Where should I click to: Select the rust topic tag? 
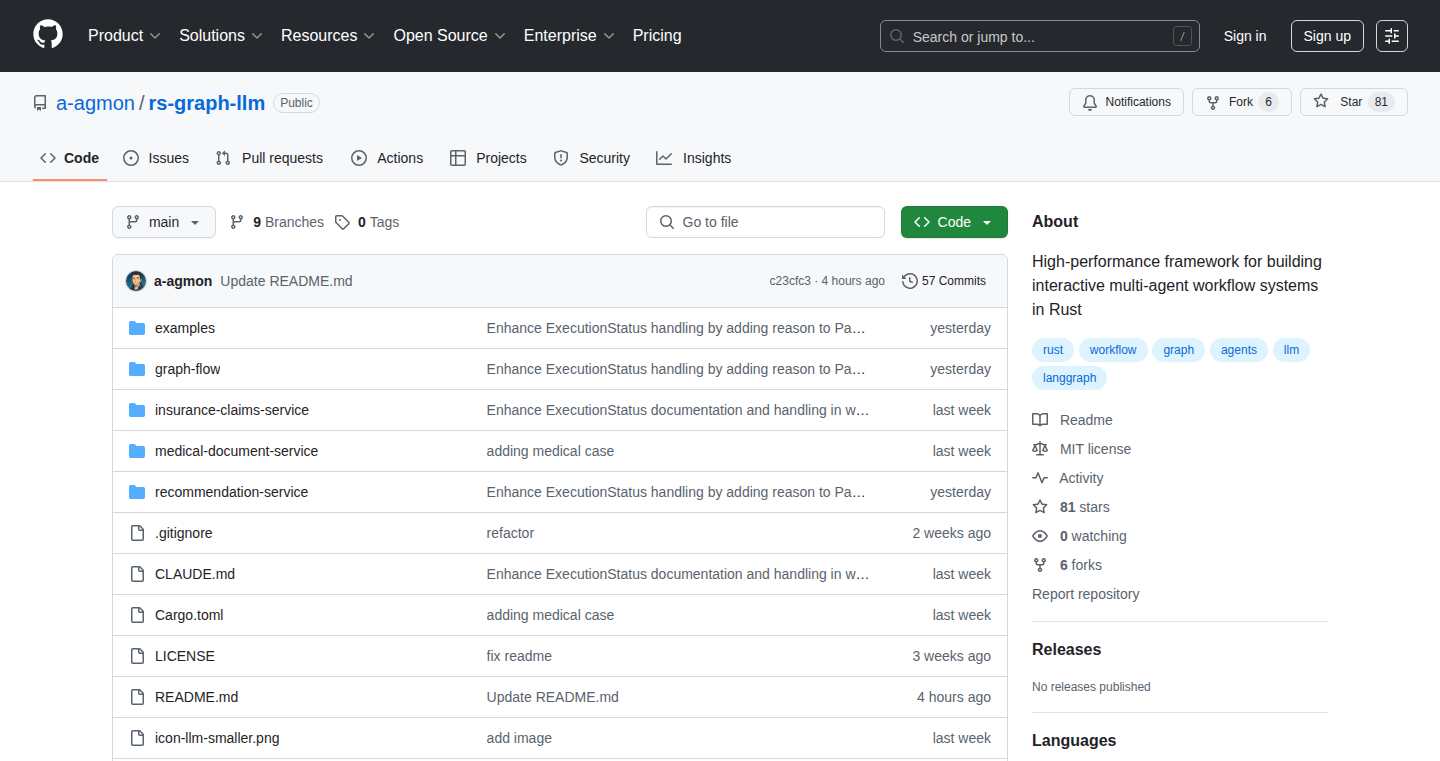(x=1053, y=350)
